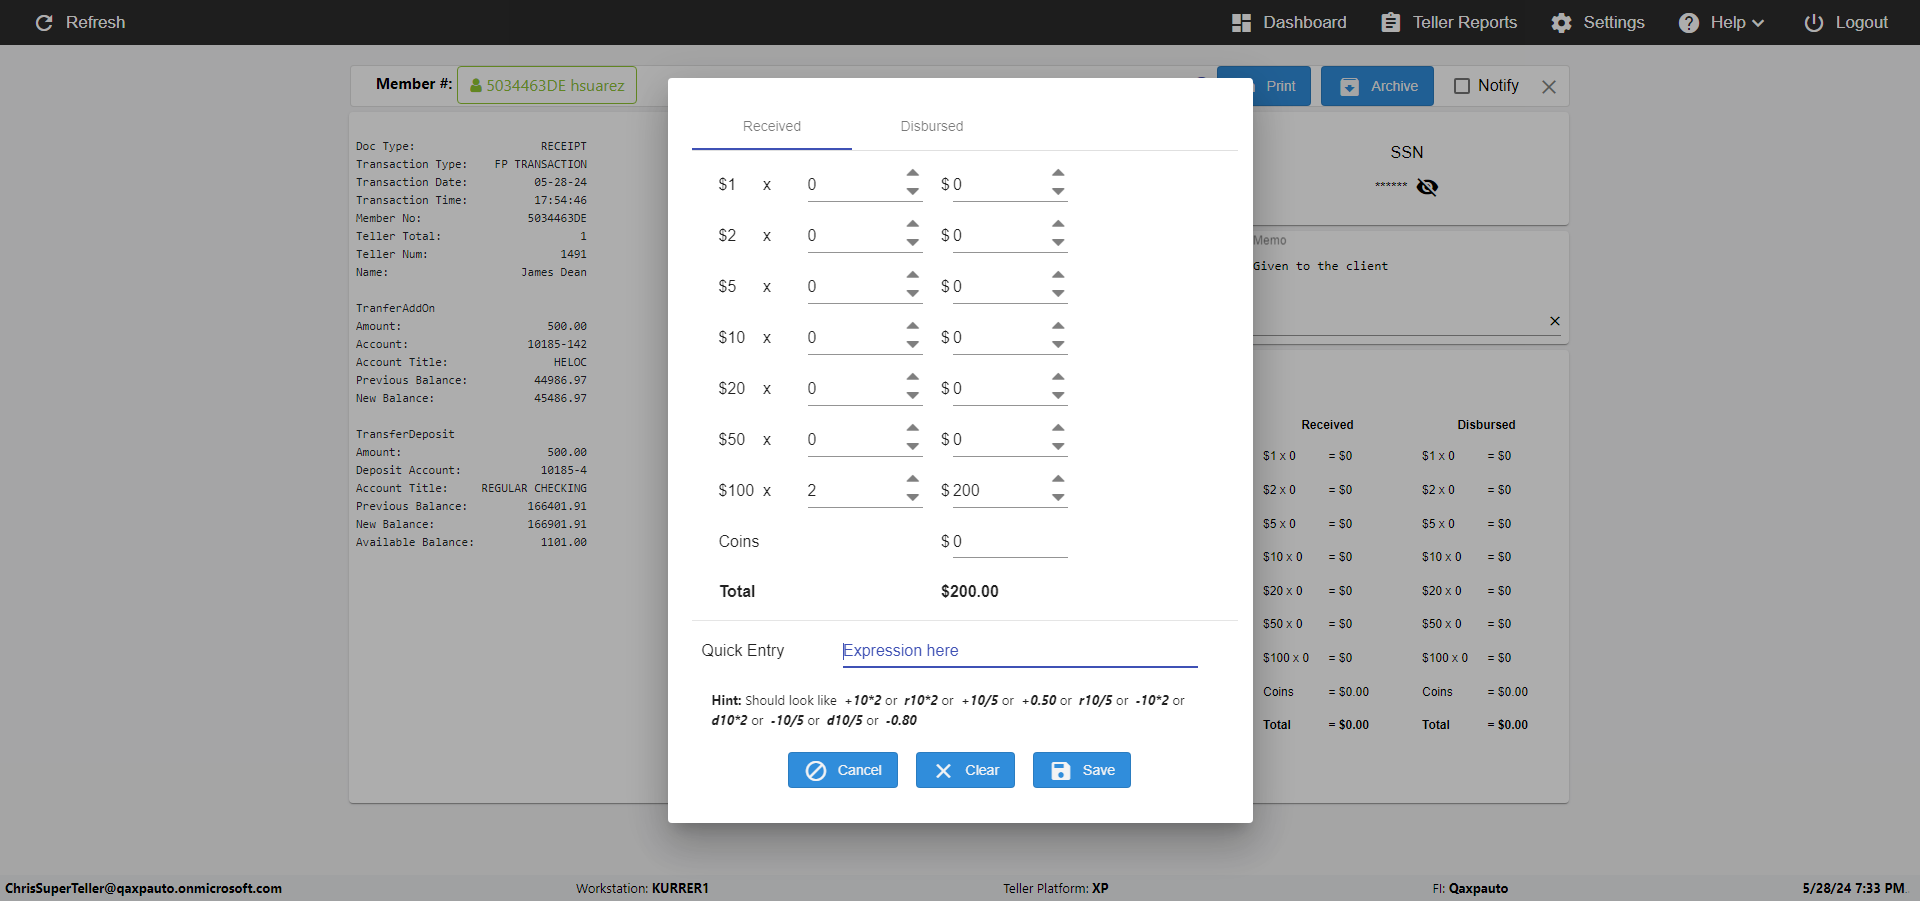1920x901 pixels.
Task: Click the Cancel button in dialog
Action: click(x=843, y=770)
